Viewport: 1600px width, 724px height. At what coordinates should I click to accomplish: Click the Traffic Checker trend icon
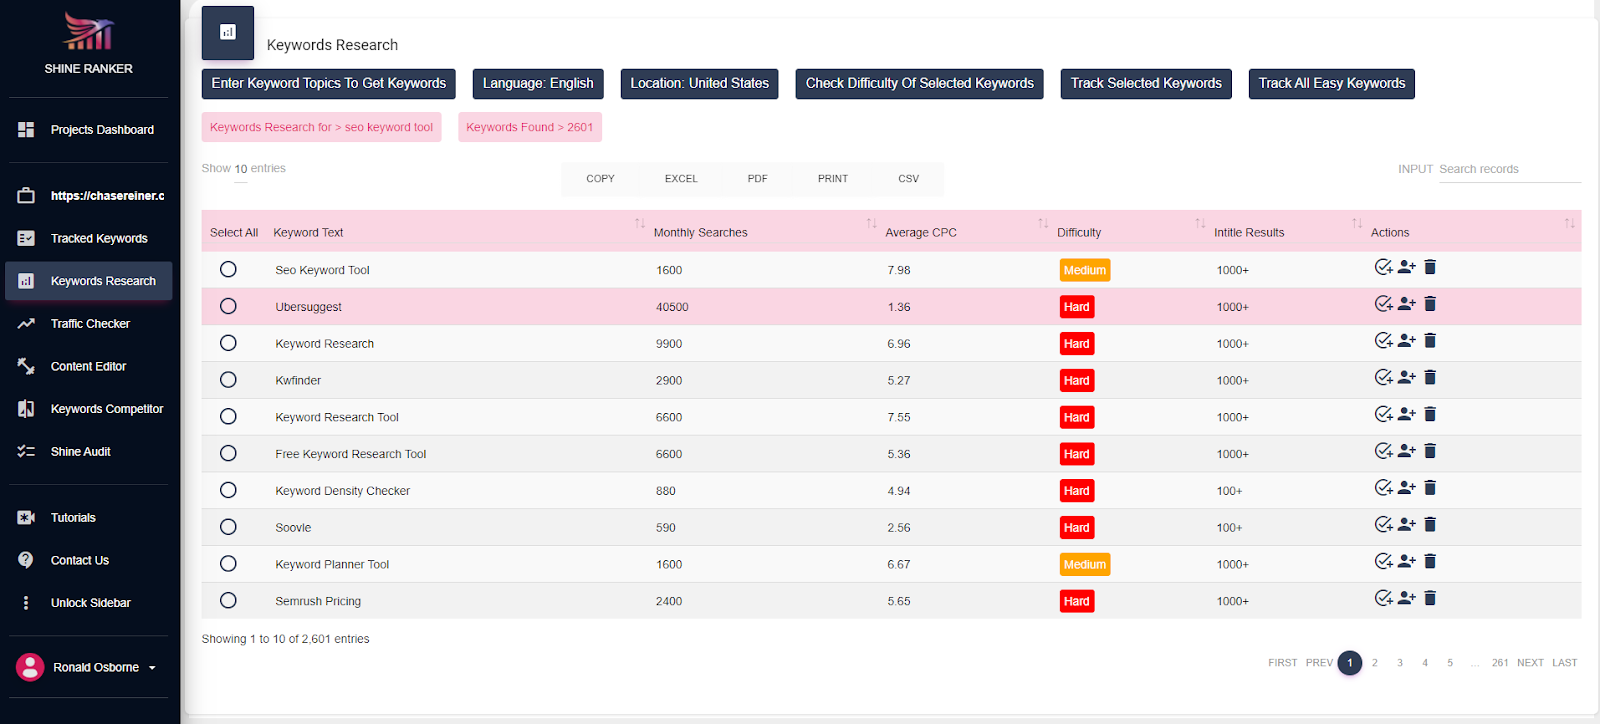point(26,324)
